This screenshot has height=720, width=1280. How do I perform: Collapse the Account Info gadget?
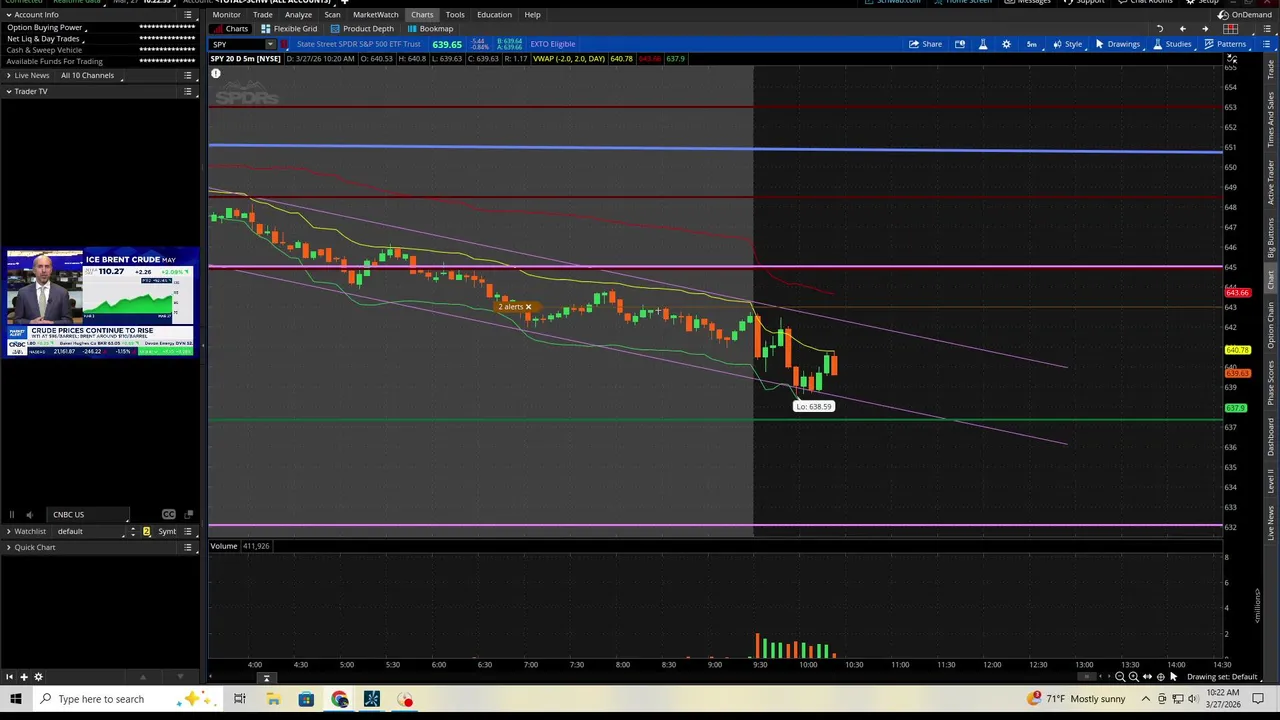point(9,15)
